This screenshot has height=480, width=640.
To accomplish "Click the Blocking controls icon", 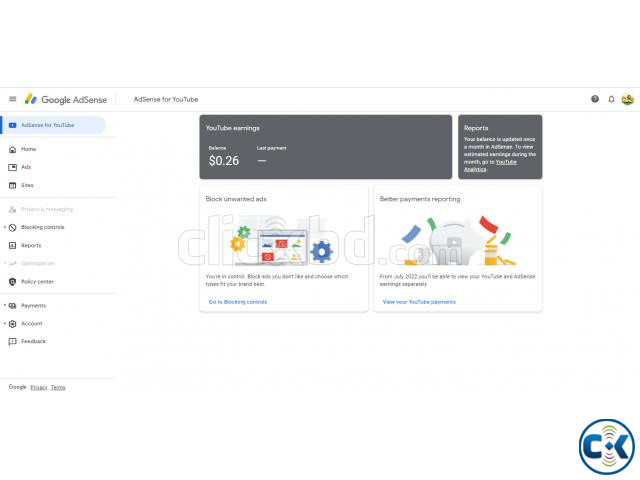I will pyautogui.click(x=13, y=227).
